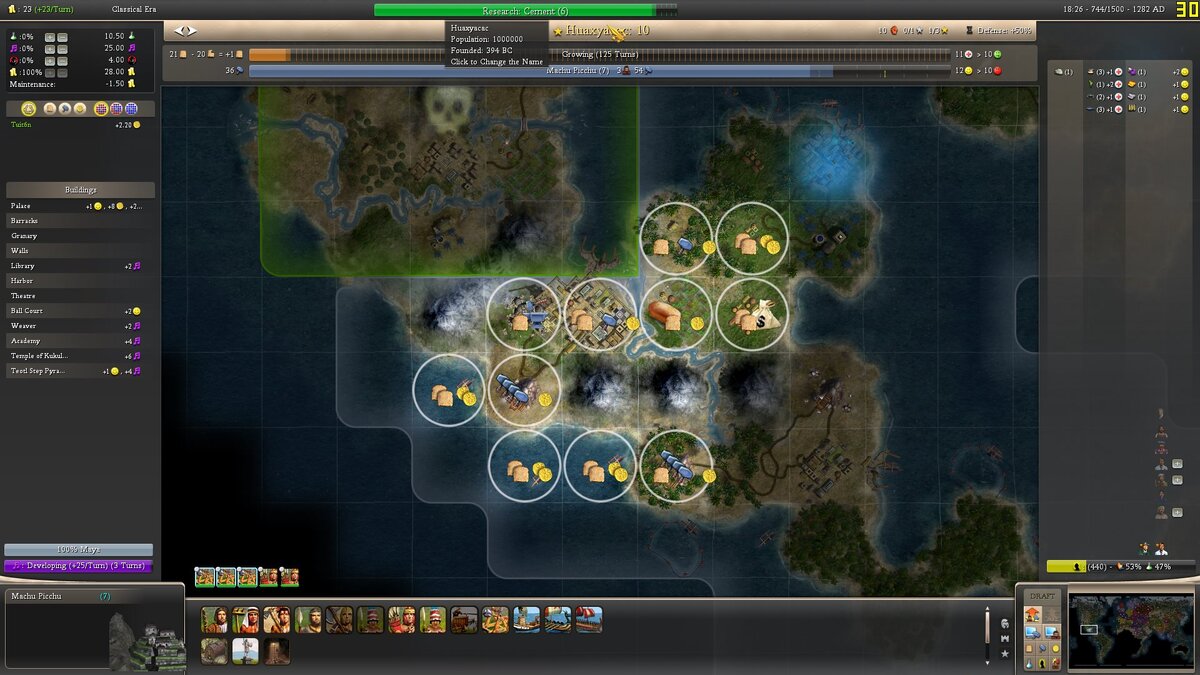This screenshot has height=675, width=1200.
Task: Decrease research rate with minus button
Action: point(62,37)
